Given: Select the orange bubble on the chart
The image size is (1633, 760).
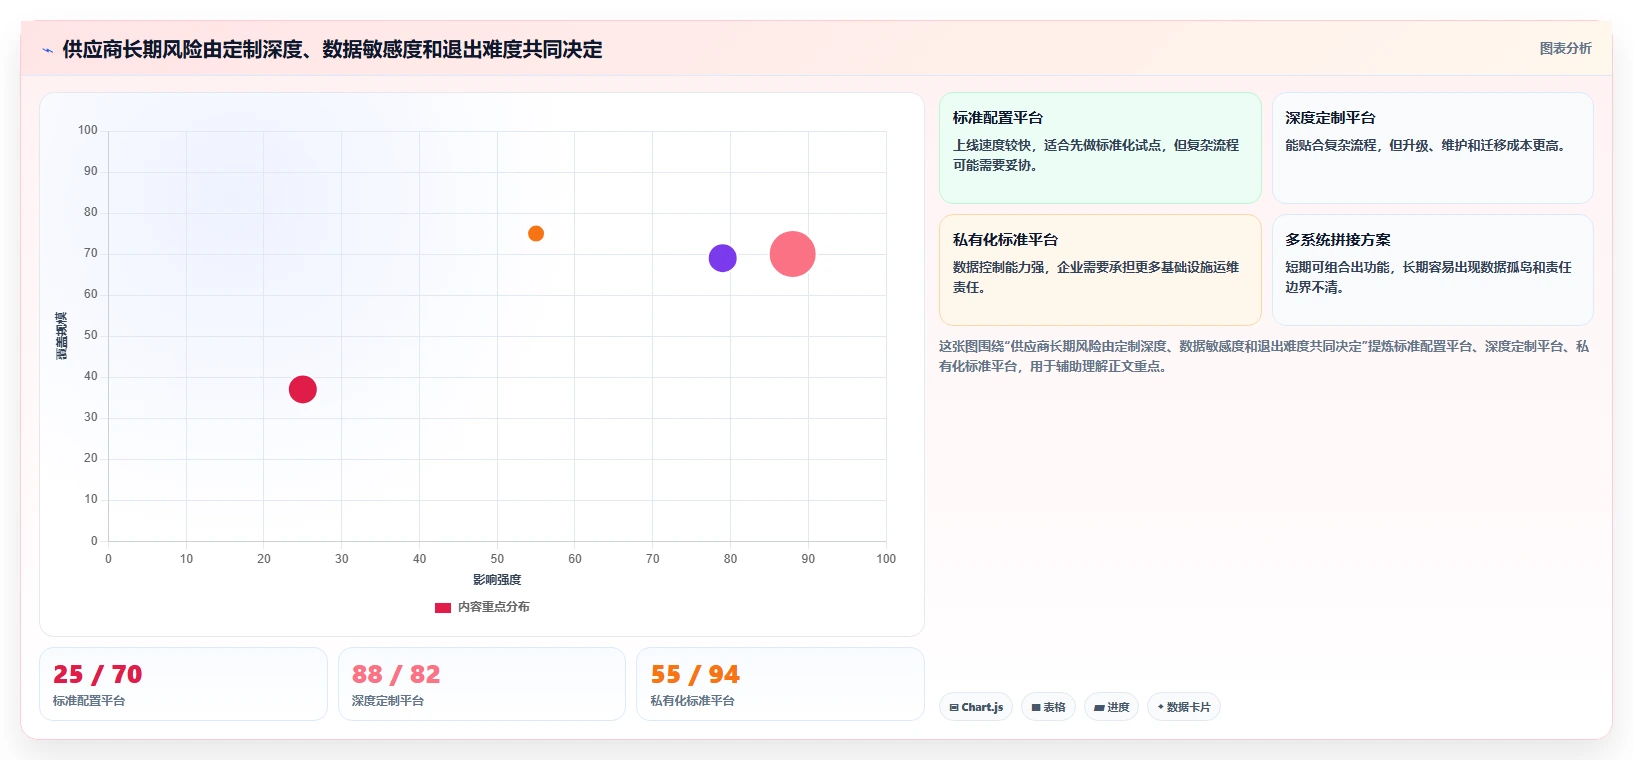Looking at the screenshot, I should 536,233.
